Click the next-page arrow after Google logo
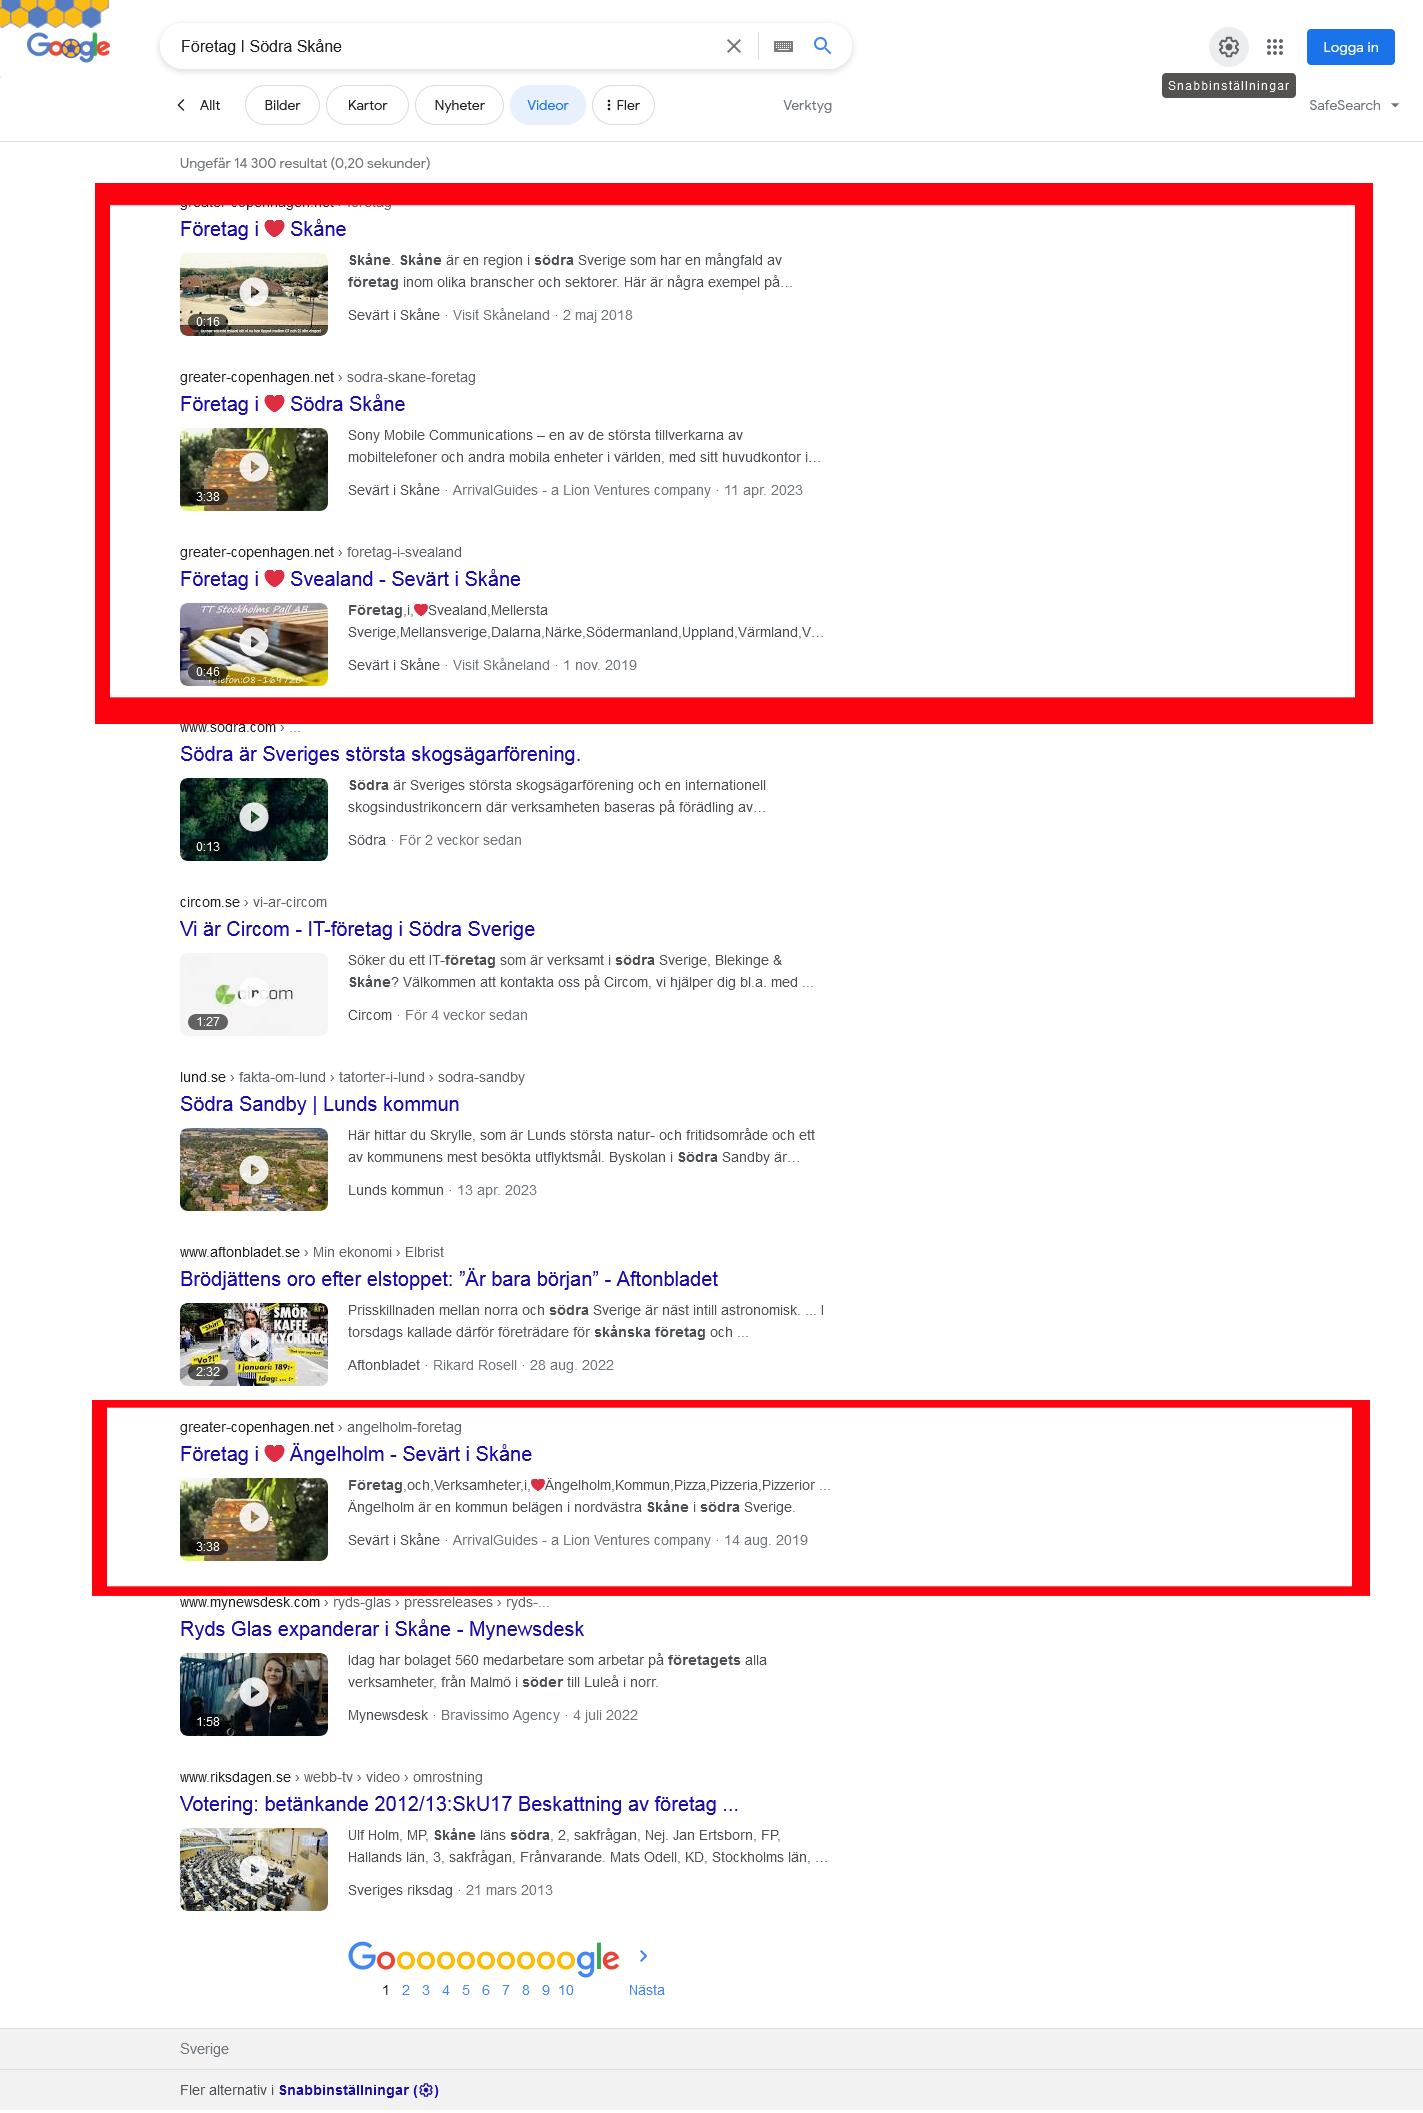Viewport: 1423px width, 2113px height. coord(644,1956)
